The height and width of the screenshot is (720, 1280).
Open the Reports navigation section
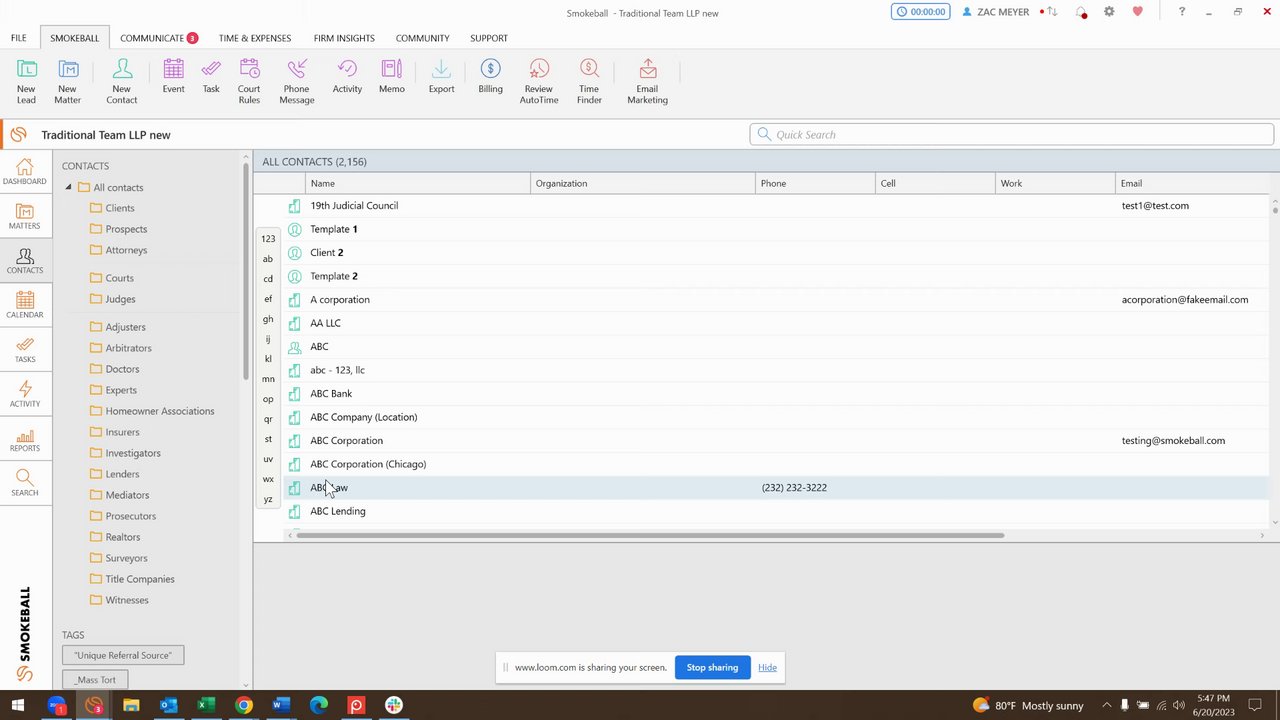25,438
